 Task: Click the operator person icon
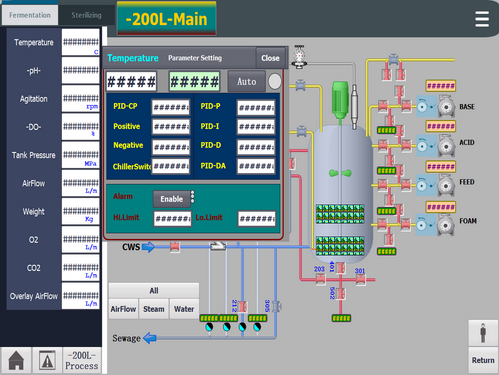pos(483,333)
